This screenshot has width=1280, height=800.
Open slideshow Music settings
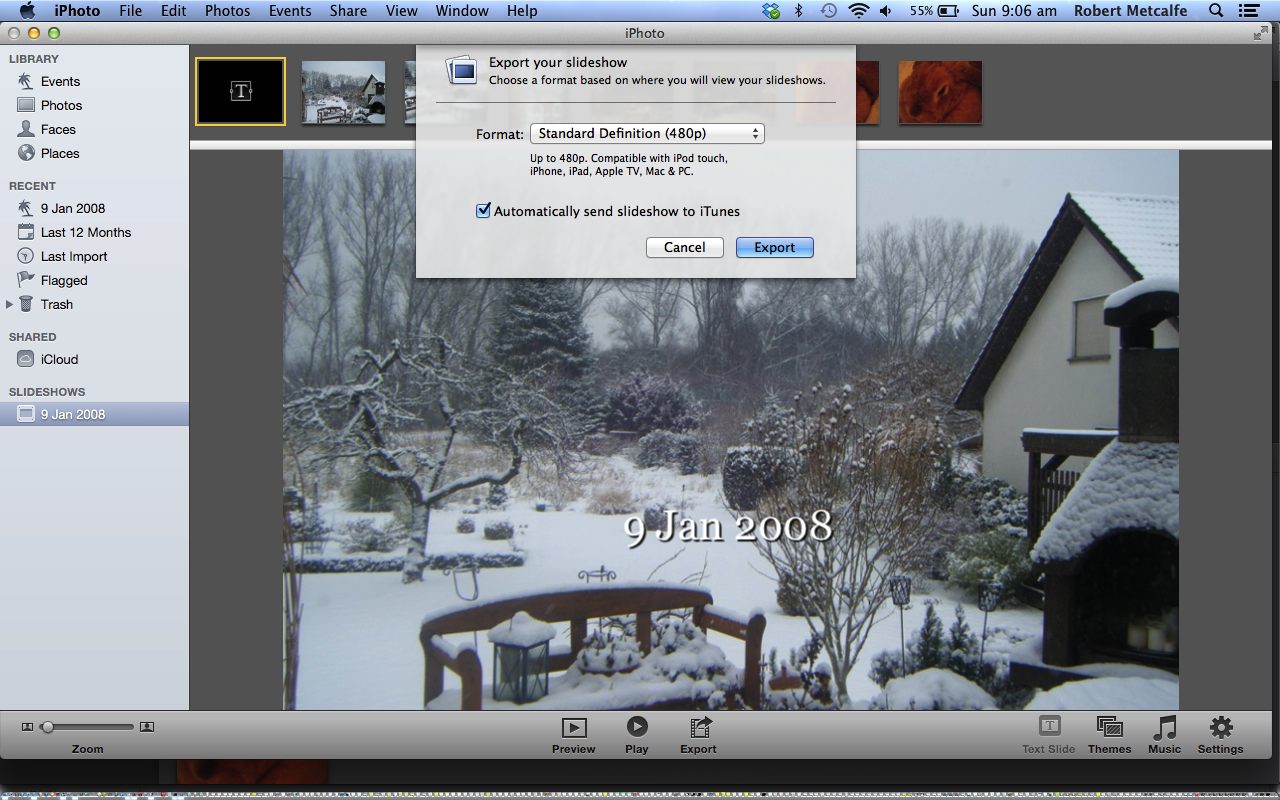point(1164,735)
